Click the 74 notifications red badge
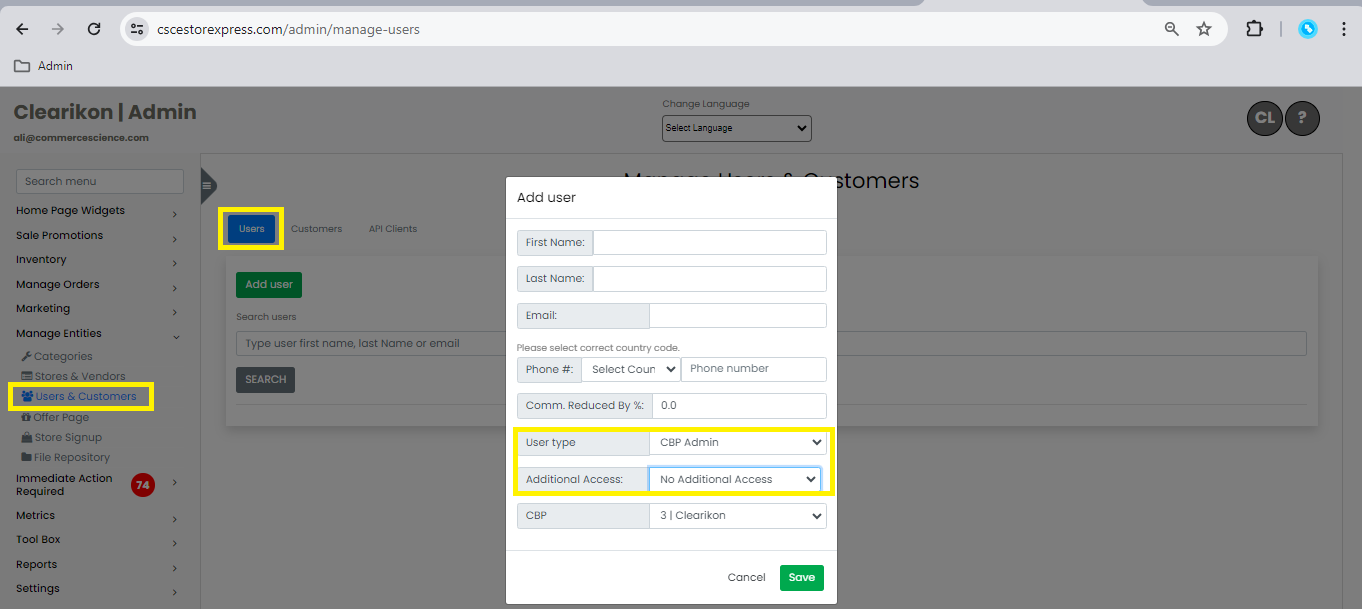The image size is (1362, 609). (143, 486)
